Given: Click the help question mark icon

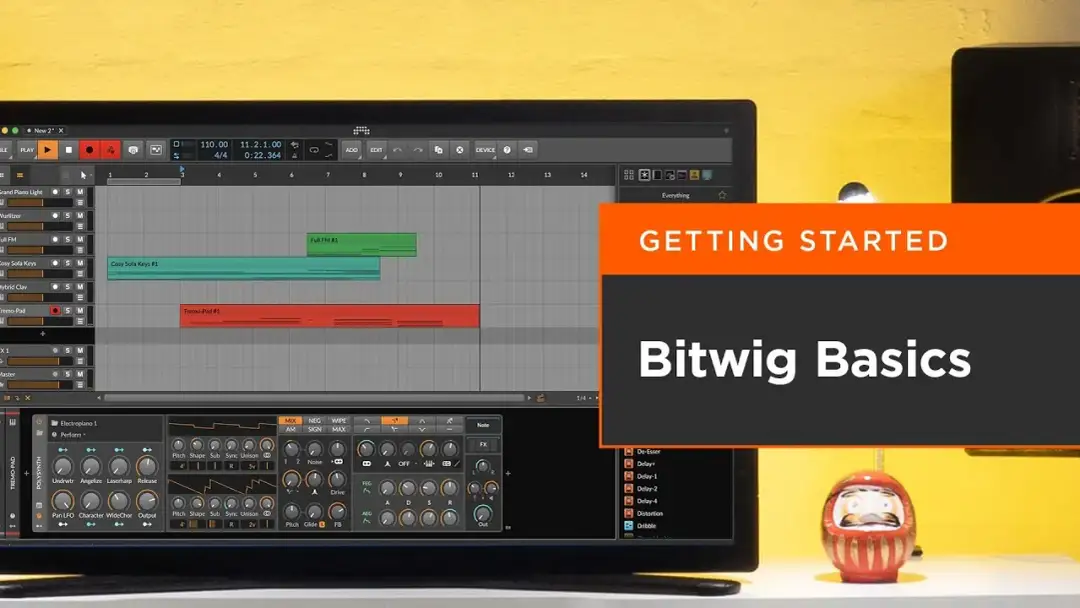Looking at the screenshot, I should pos(507,150).
